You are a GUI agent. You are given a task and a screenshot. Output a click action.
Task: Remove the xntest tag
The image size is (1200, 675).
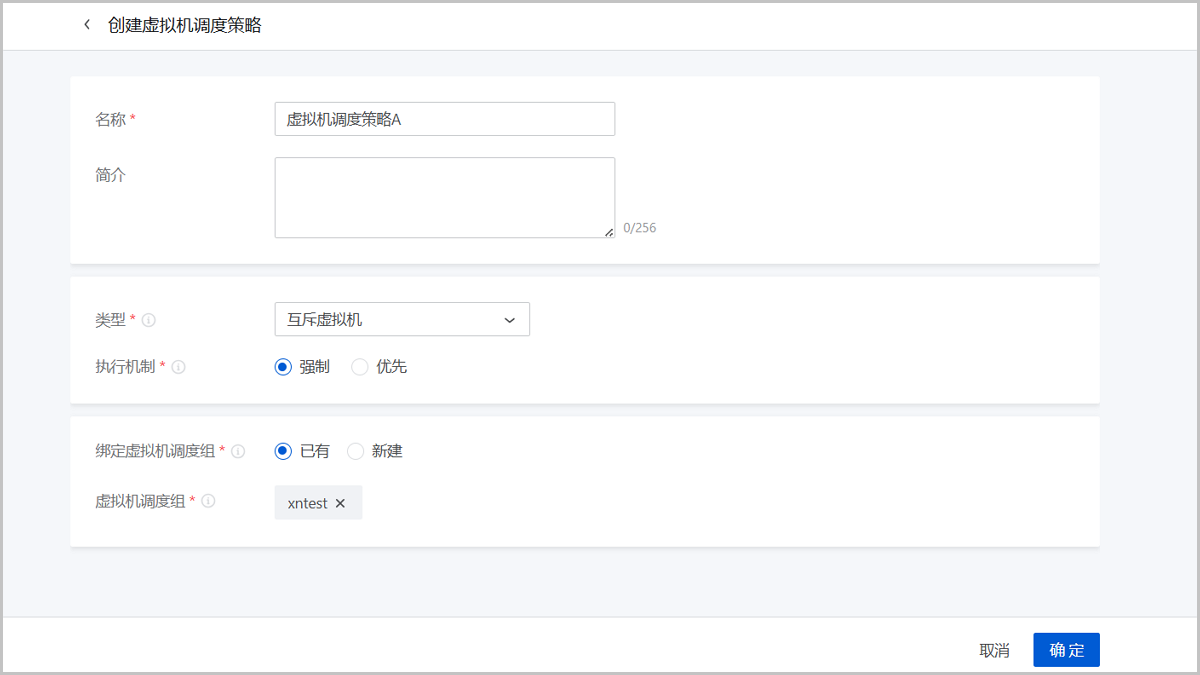pyautogui.click(x=340, y=503)
